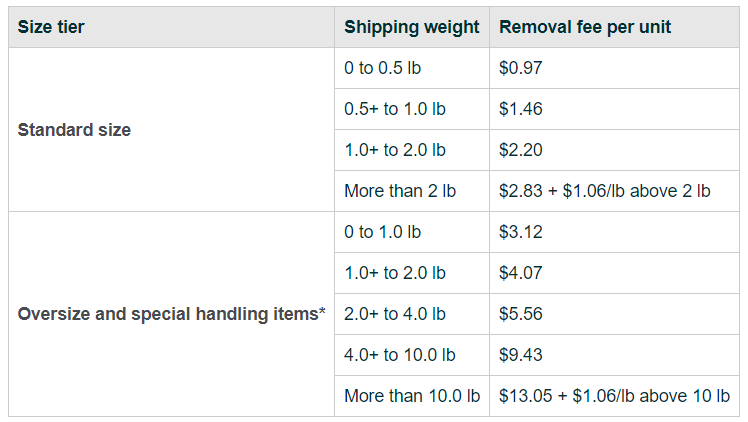Click the Removal fee per unit header
The height and width of the screenshot is (422, 748).
click(x=585, y=27)
